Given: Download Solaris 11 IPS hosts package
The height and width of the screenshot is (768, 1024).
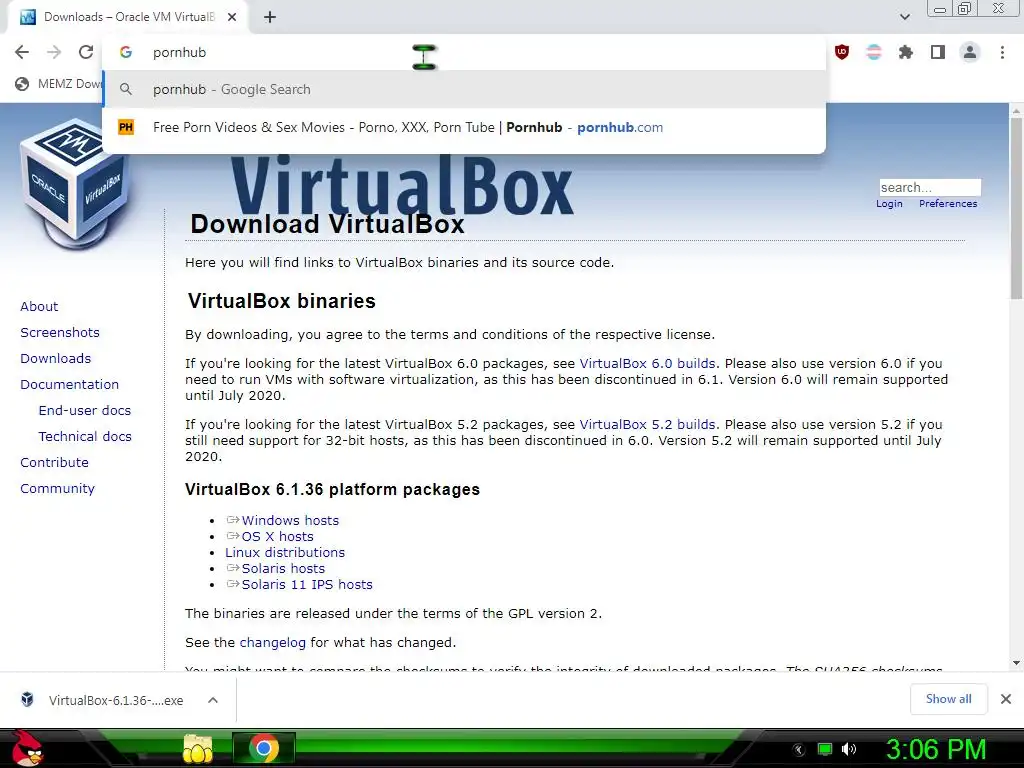Looking at the screenshot, I should click(306, 584).
